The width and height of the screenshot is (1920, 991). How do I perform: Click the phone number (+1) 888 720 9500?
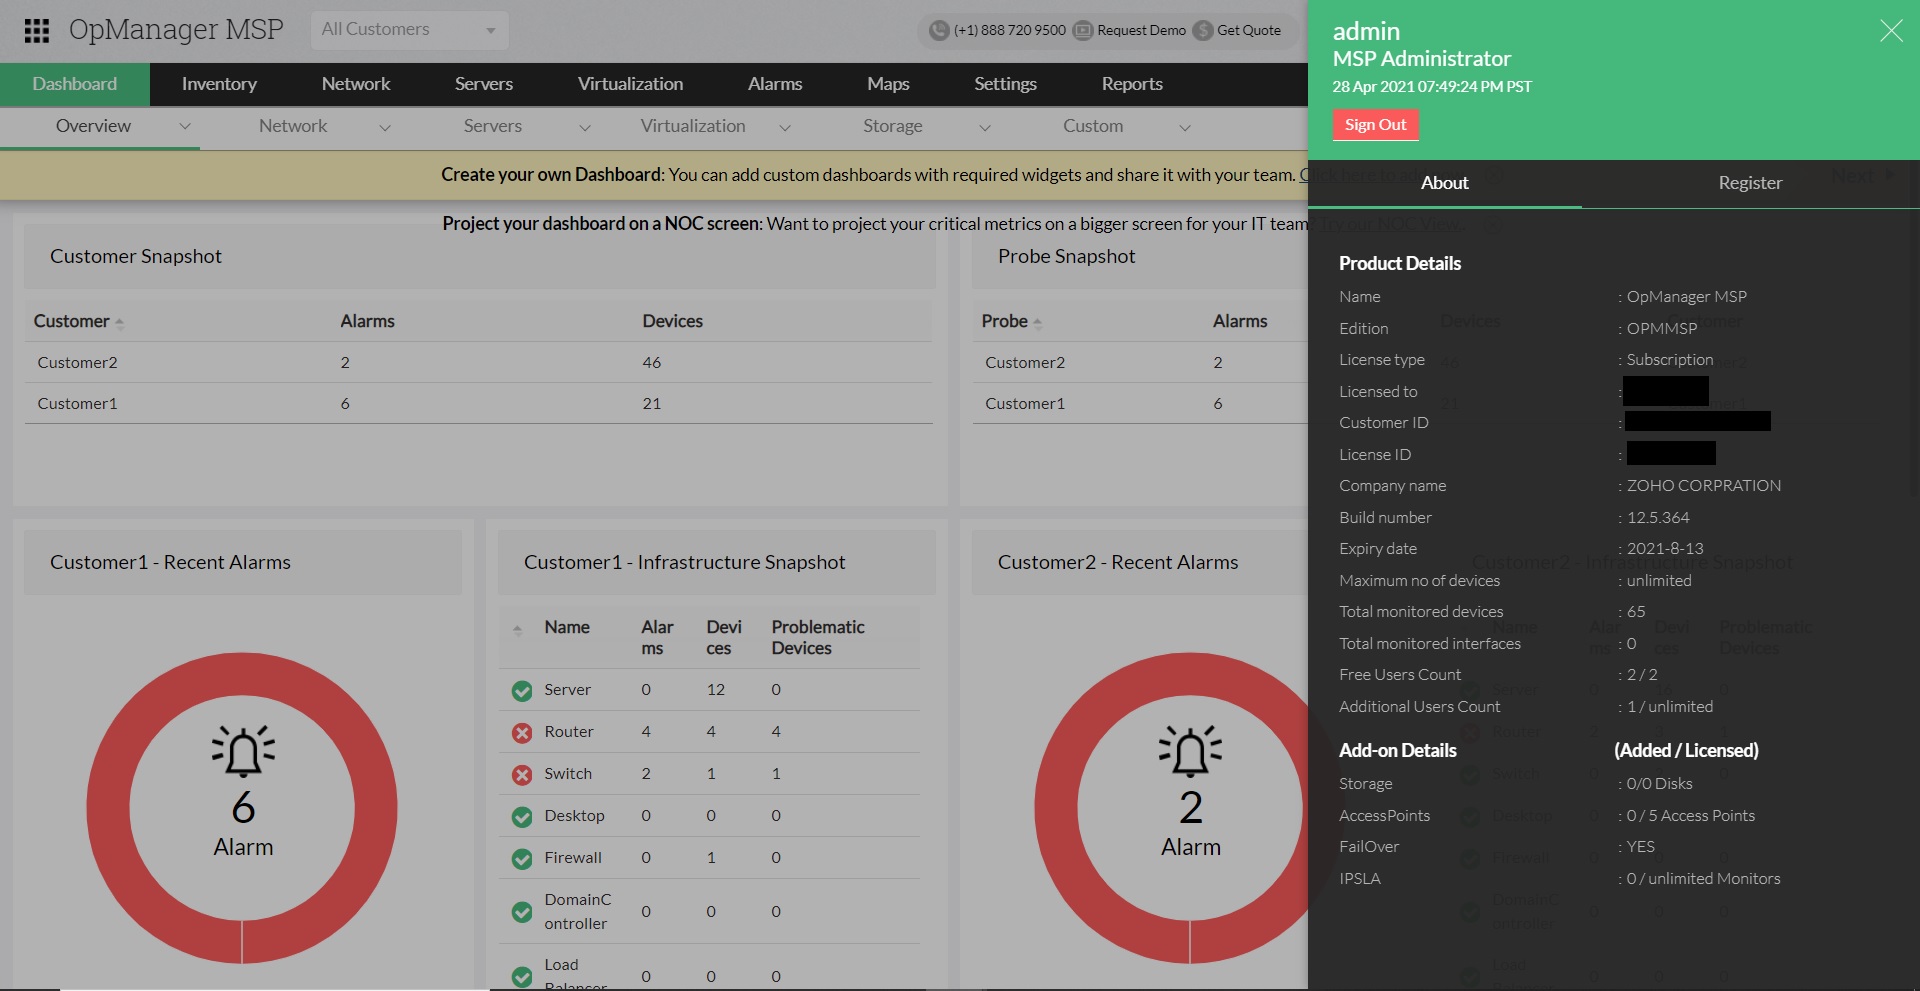[1010, 30]
